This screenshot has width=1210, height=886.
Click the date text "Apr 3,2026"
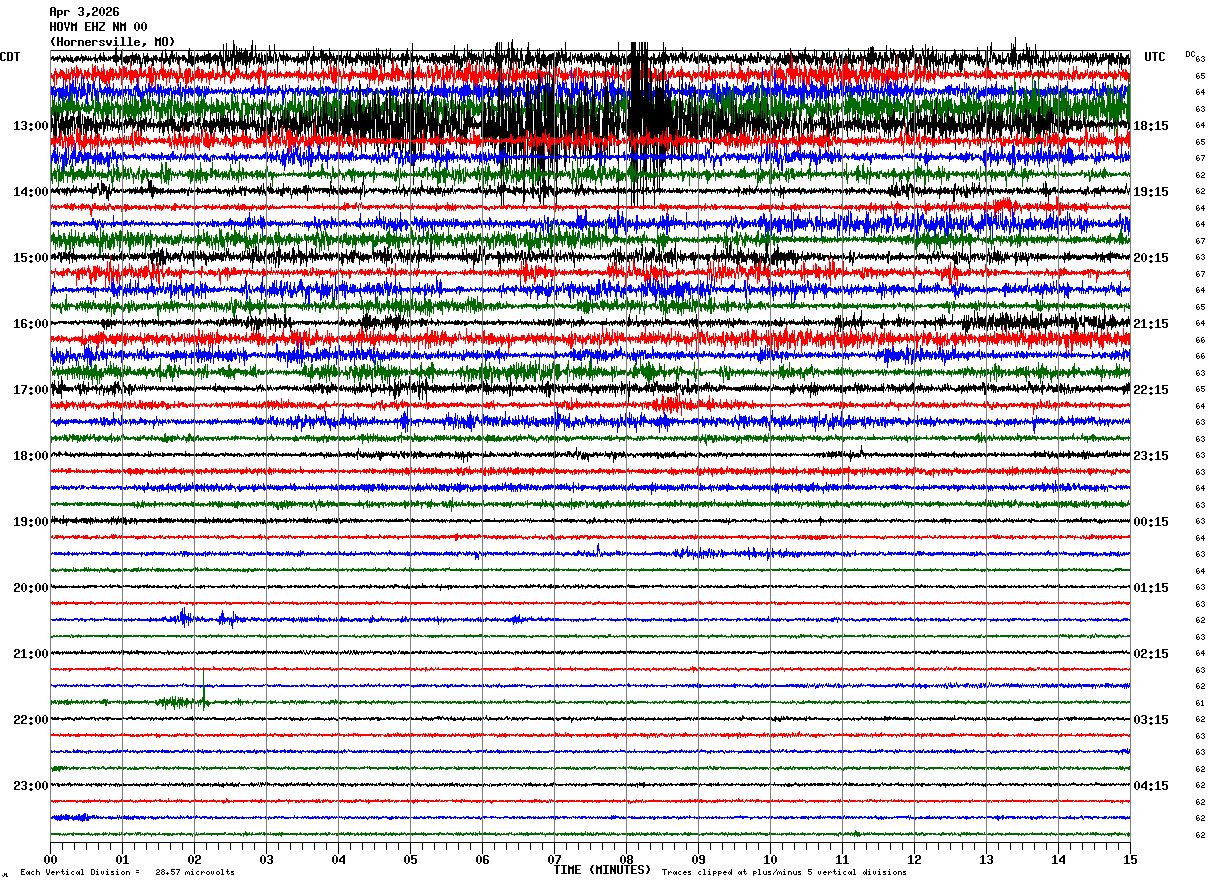pyautogui.click(x=84, y=12)
